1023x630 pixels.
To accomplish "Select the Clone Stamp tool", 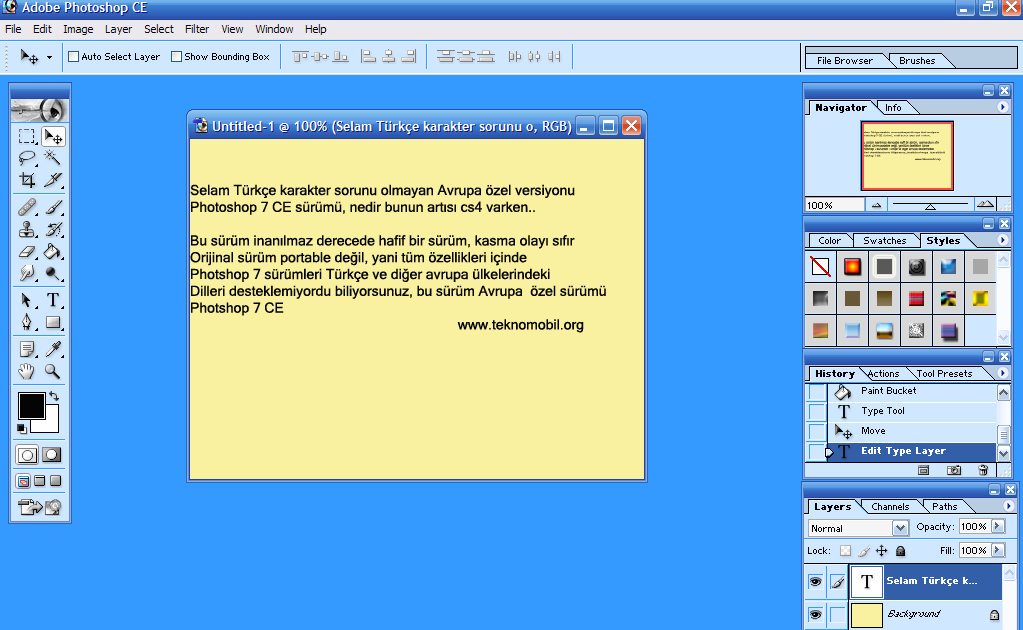I will click(x=27, y=230).
